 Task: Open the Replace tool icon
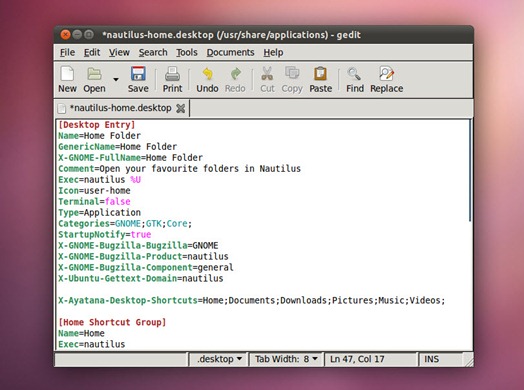pos(386,74)
